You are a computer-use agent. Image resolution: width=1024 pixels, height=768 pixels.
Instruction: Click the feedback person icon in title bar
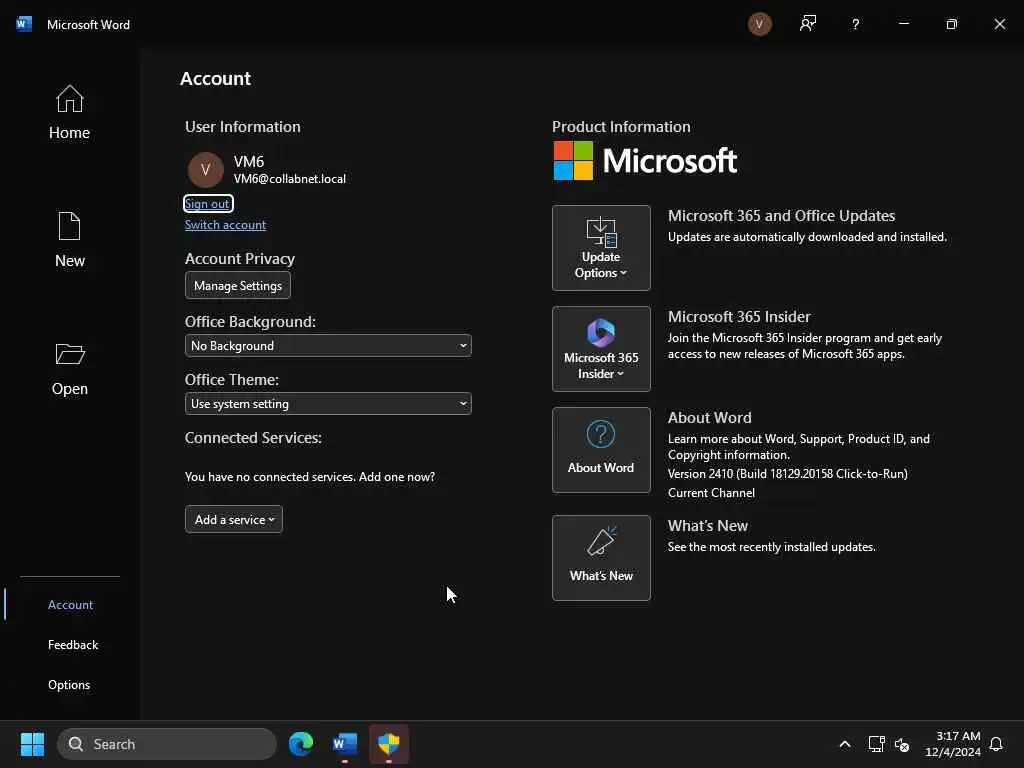coord(807,24)
